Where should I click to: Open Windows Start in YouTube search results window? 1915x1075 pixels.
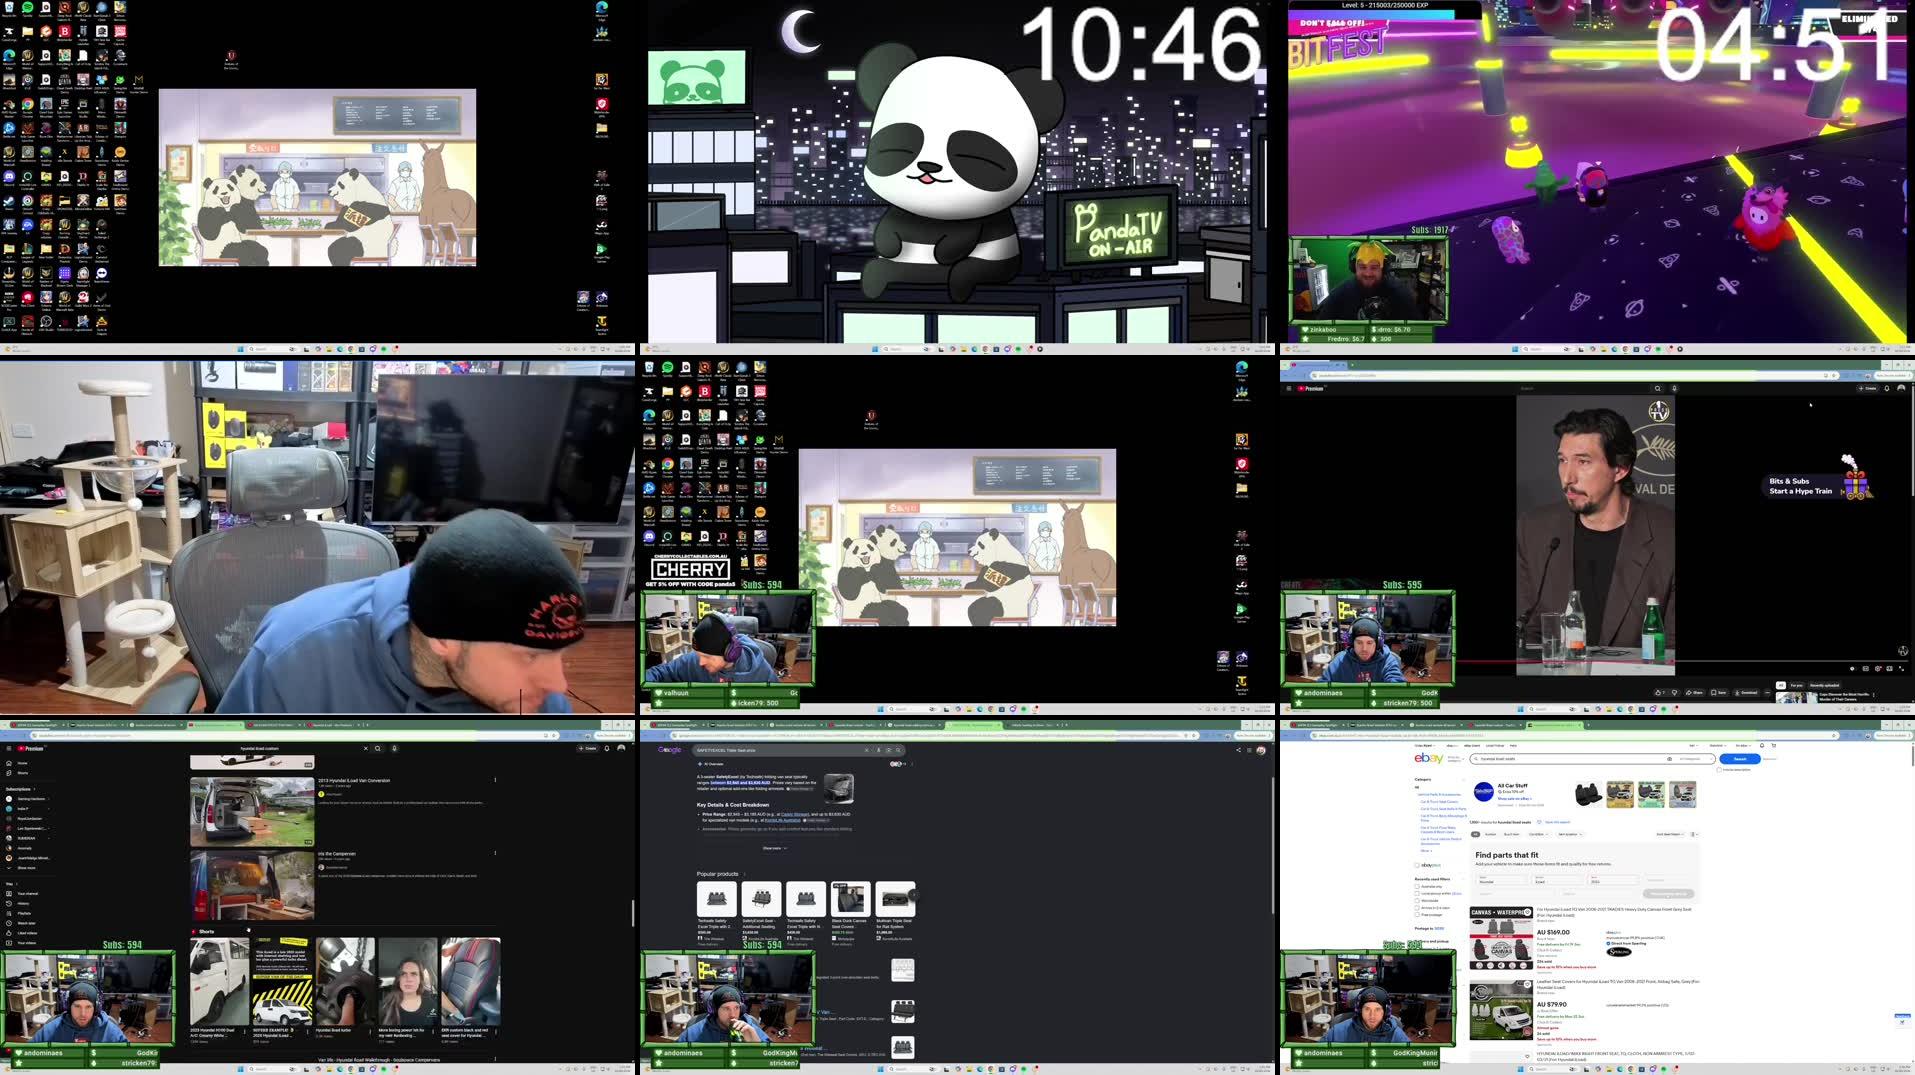click(240, 1069)
